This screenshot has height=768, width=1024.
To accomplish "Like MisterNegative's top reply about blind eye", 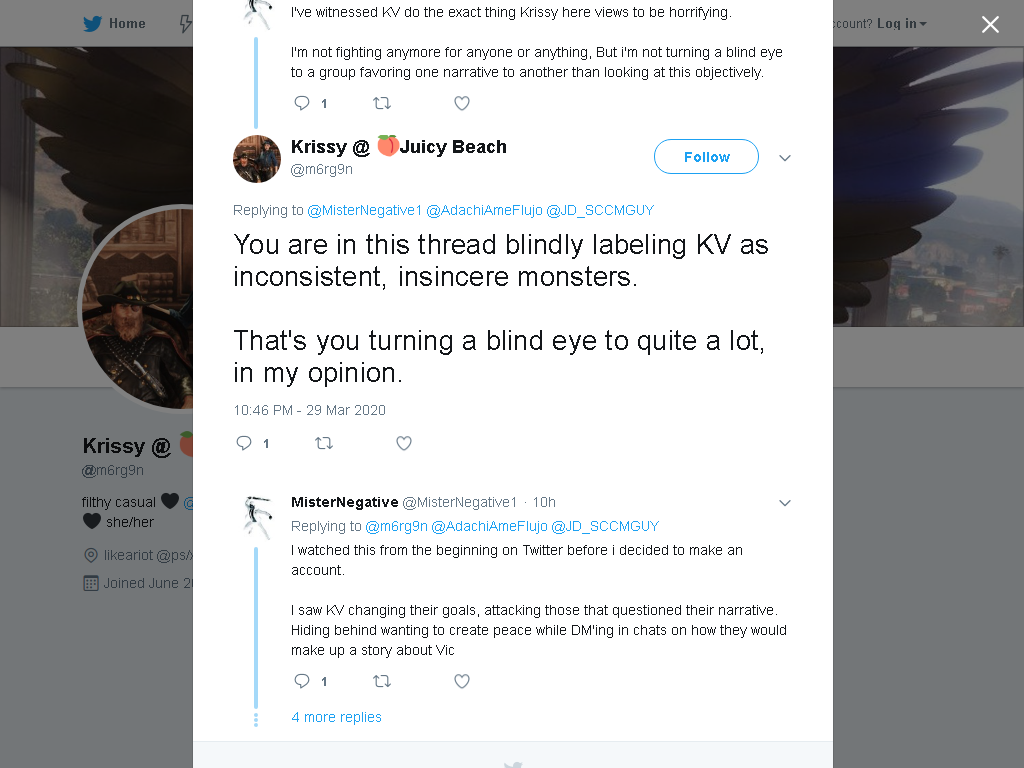I will pos(462,103).
